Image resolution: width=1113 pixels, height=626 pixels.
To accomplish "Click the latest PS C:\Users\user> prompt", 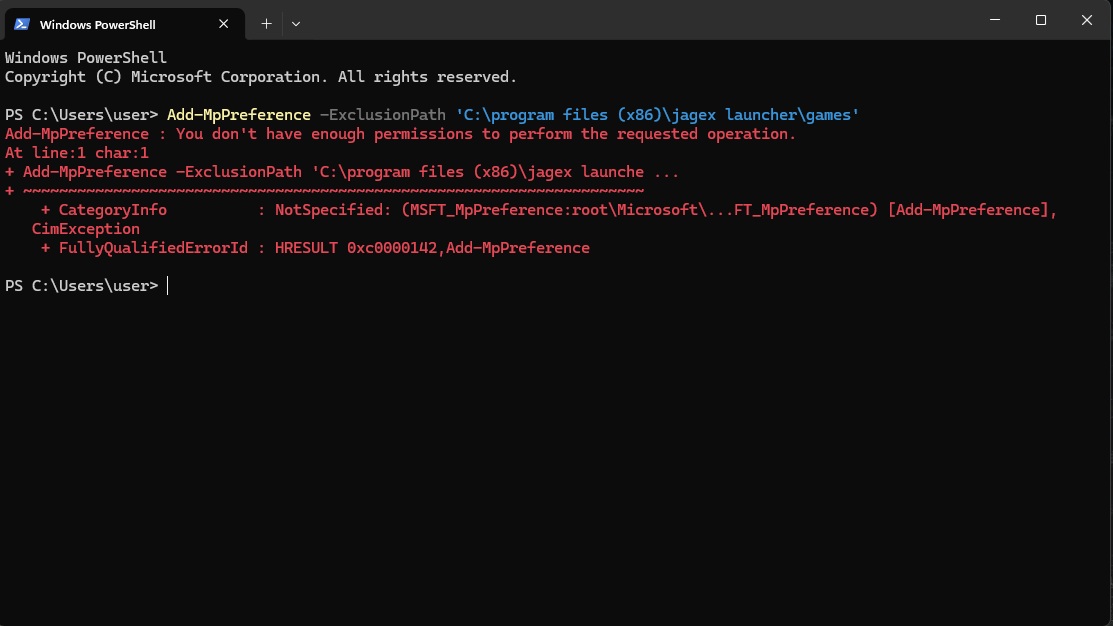I will [82, 285].
